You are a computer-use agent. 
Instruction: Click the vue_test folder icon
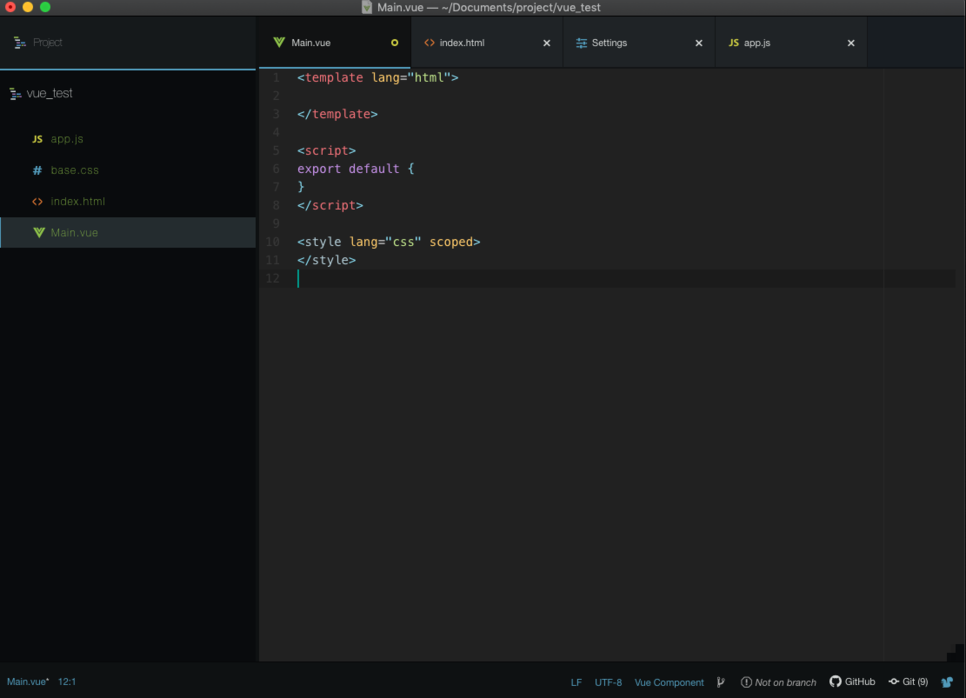click(15, 94)
